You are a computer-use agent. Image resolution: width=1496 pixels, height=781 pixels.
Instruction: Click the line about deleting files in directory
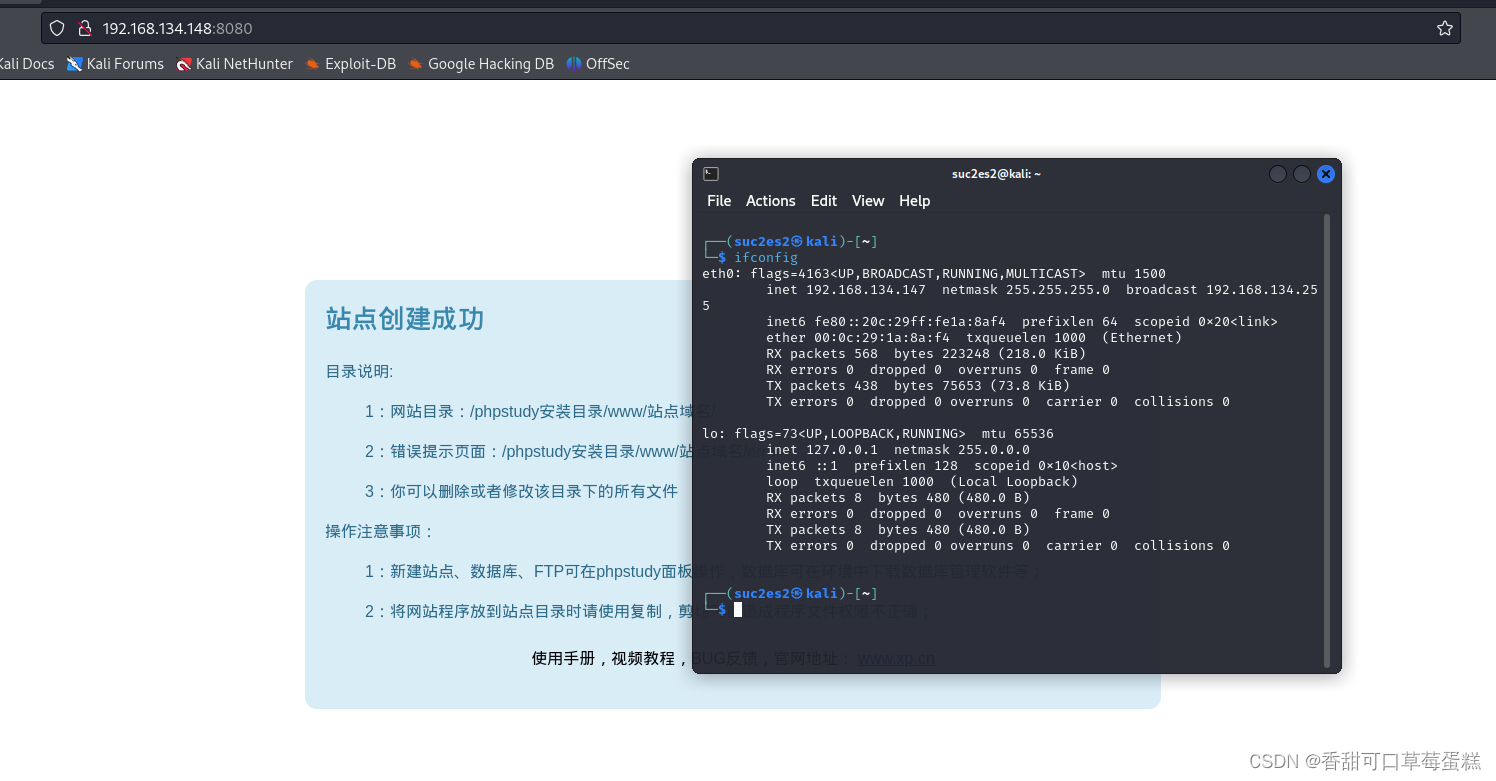coord(521,491)
